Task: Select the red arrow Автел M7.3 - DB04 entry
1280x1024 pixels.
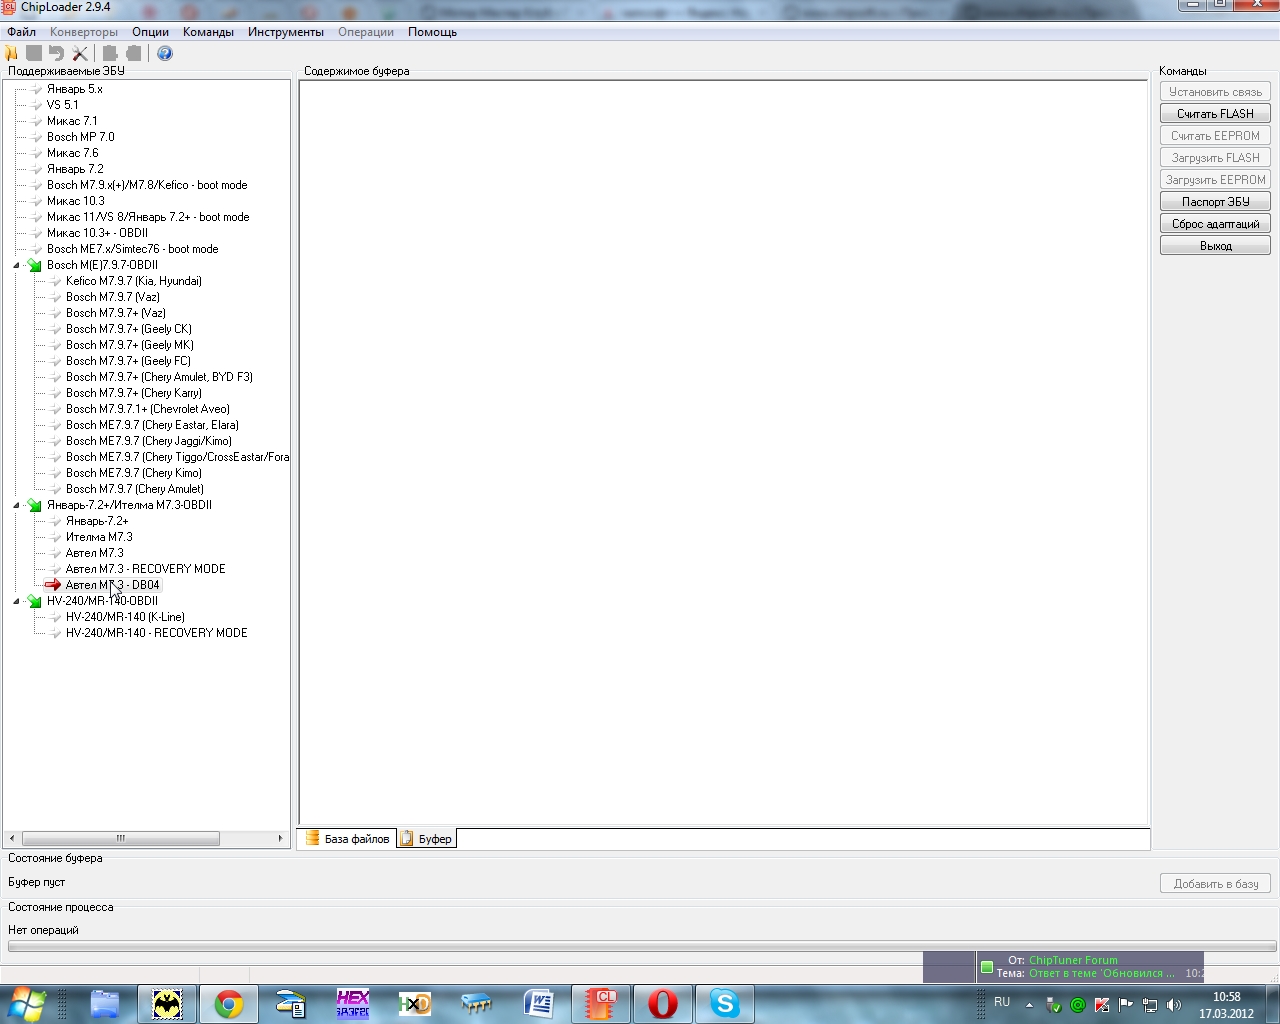Action: click(x=112, y=585)
